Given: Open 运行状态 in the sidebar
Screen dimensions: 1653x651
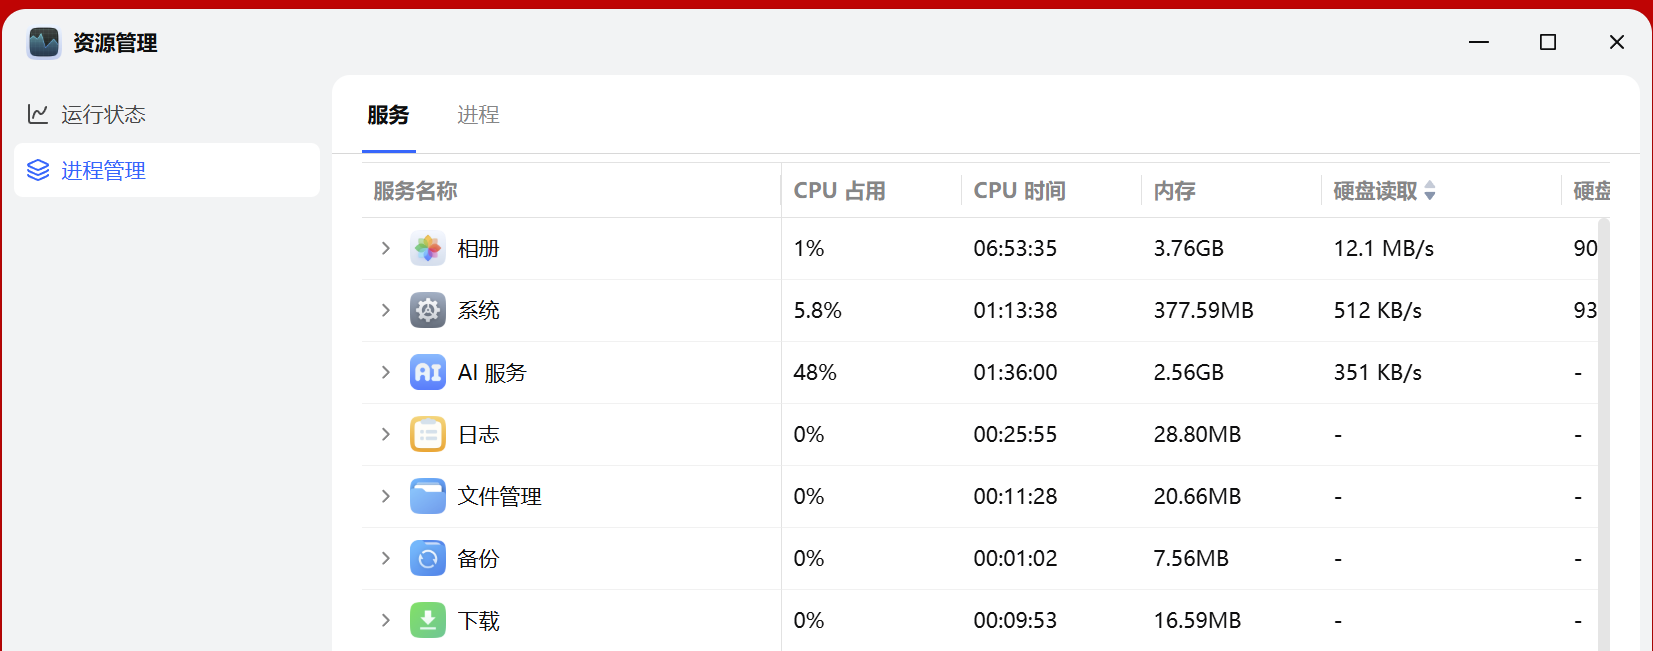Looking at the screenshot, I should 167,114.
